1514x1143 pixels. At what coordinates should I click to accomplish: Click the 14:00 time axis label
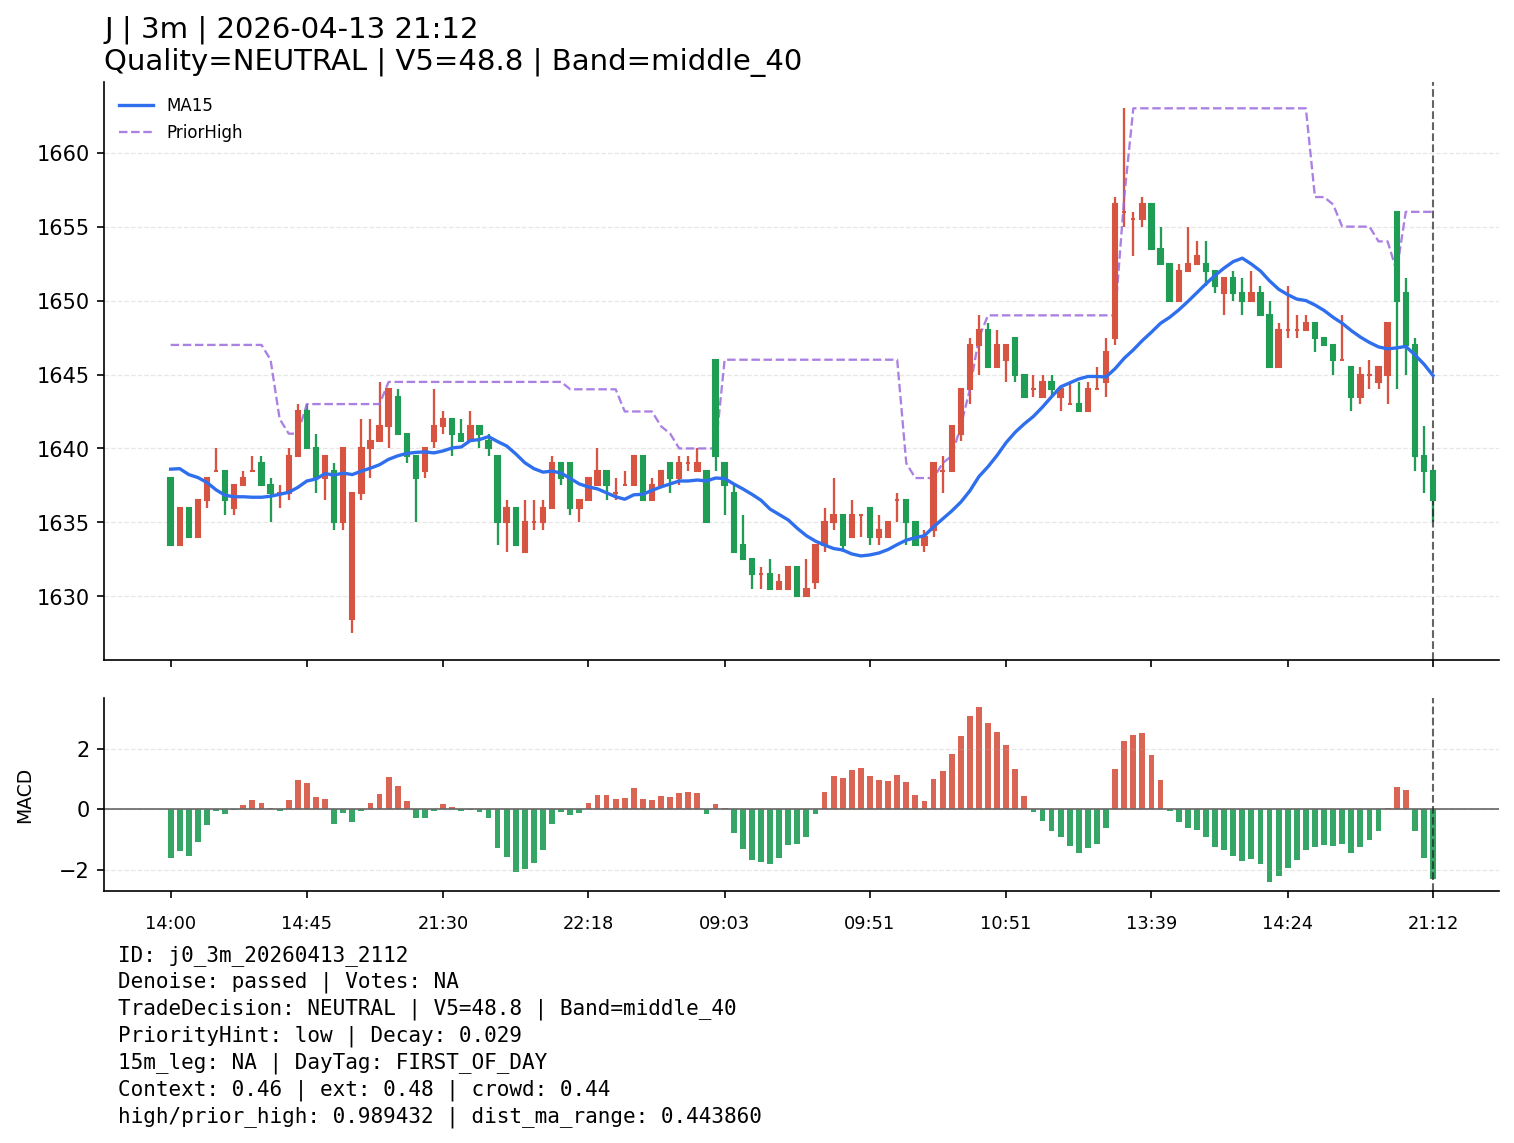click(170, 923)
